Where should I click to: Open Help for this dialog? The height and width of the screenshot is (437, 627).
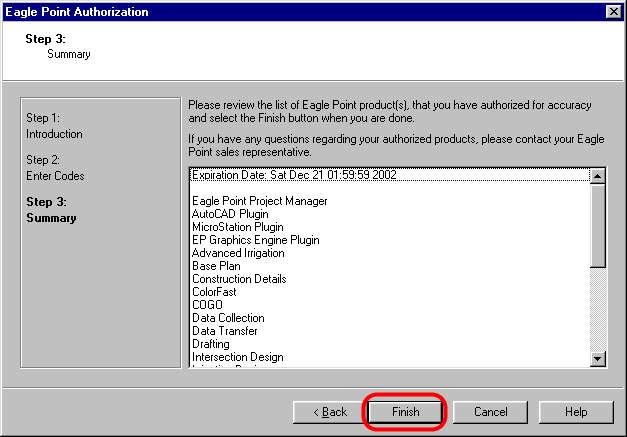point(576,412)
